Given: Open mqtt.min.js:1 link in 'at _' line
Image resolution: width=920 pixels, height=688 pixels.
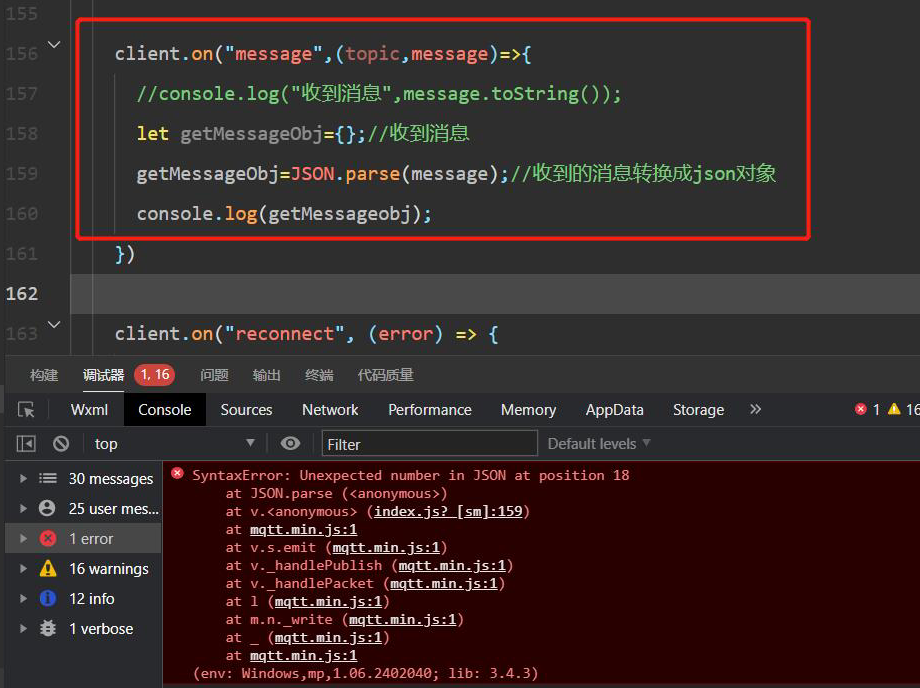Looking at the screenshot, I should 328,638.
